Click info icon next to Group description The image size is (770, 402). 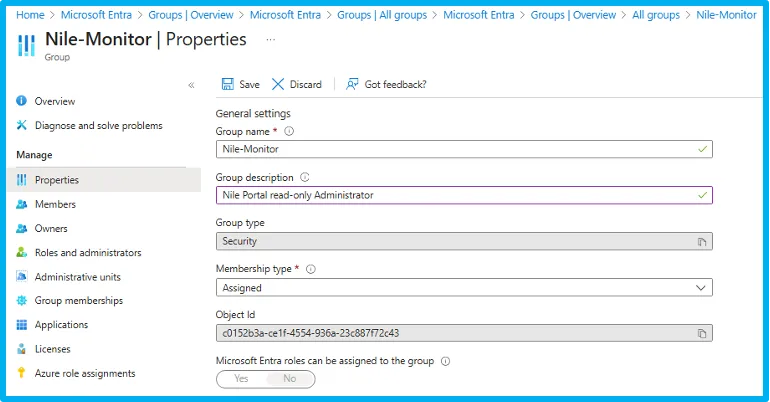click(304, 177)
